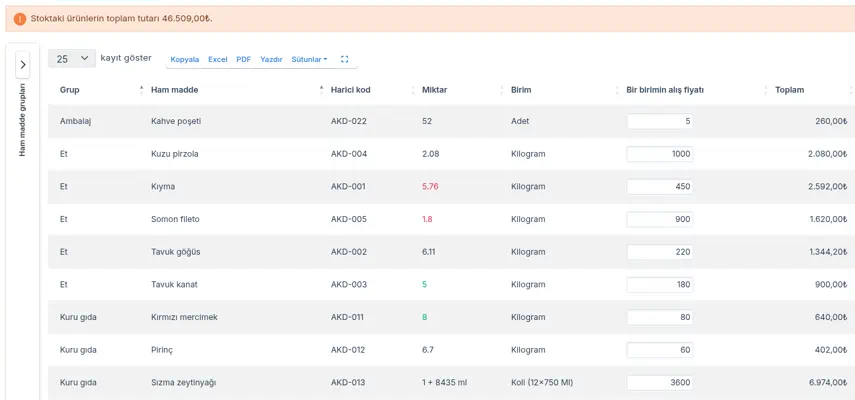Click code AKD-004
The width and height of the screenshot is (855, 400).
tap(349, 154)
